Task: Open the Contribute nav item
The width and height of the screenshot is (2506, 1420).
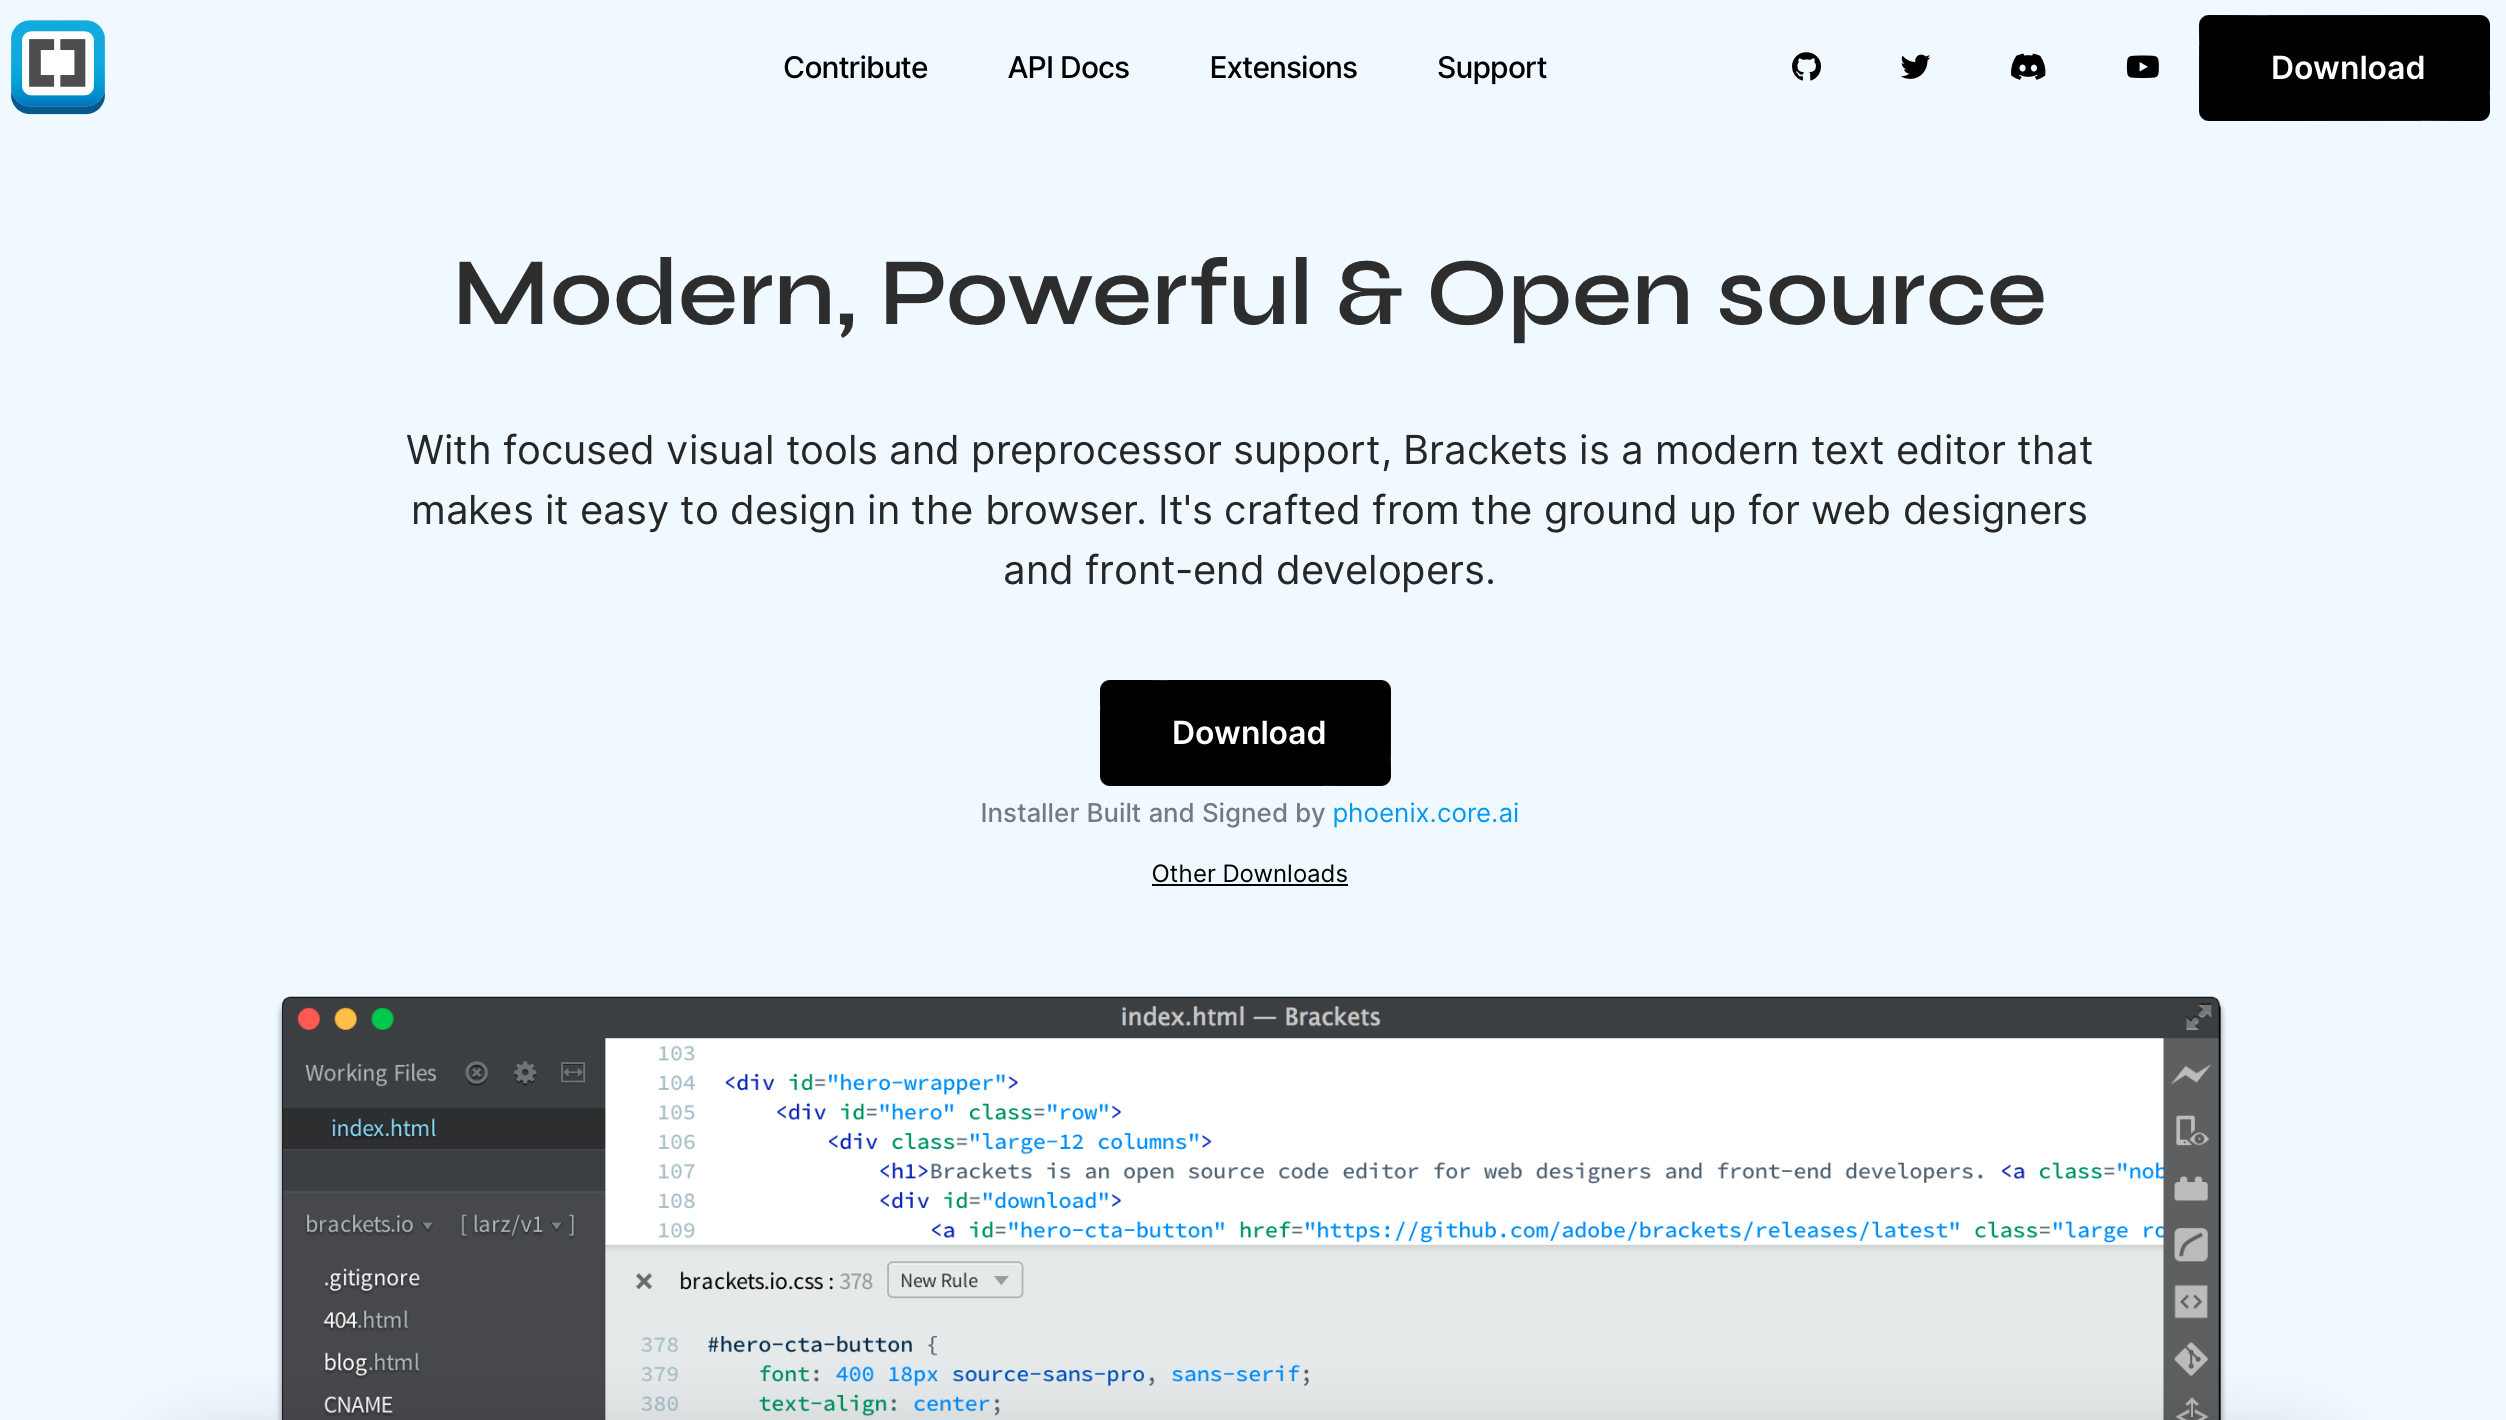Action: coord(855,68)
